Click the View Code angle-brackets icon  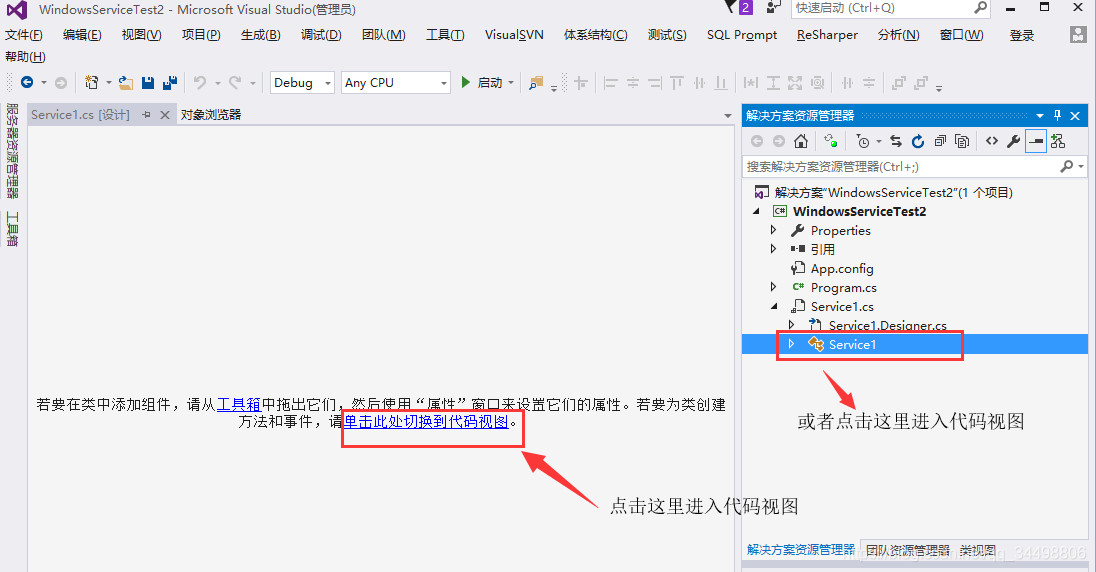pos(992,141)
